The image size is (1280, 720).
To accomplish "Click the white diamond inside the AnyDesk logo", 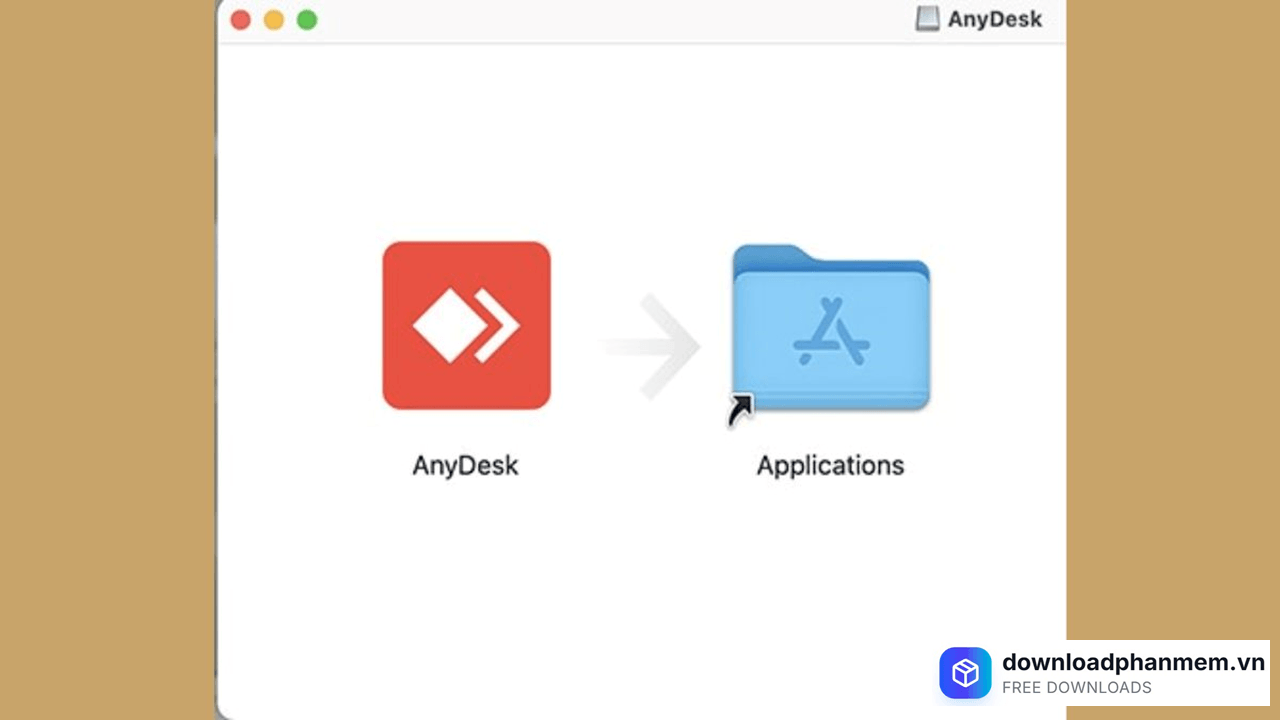I will (450, 325).
